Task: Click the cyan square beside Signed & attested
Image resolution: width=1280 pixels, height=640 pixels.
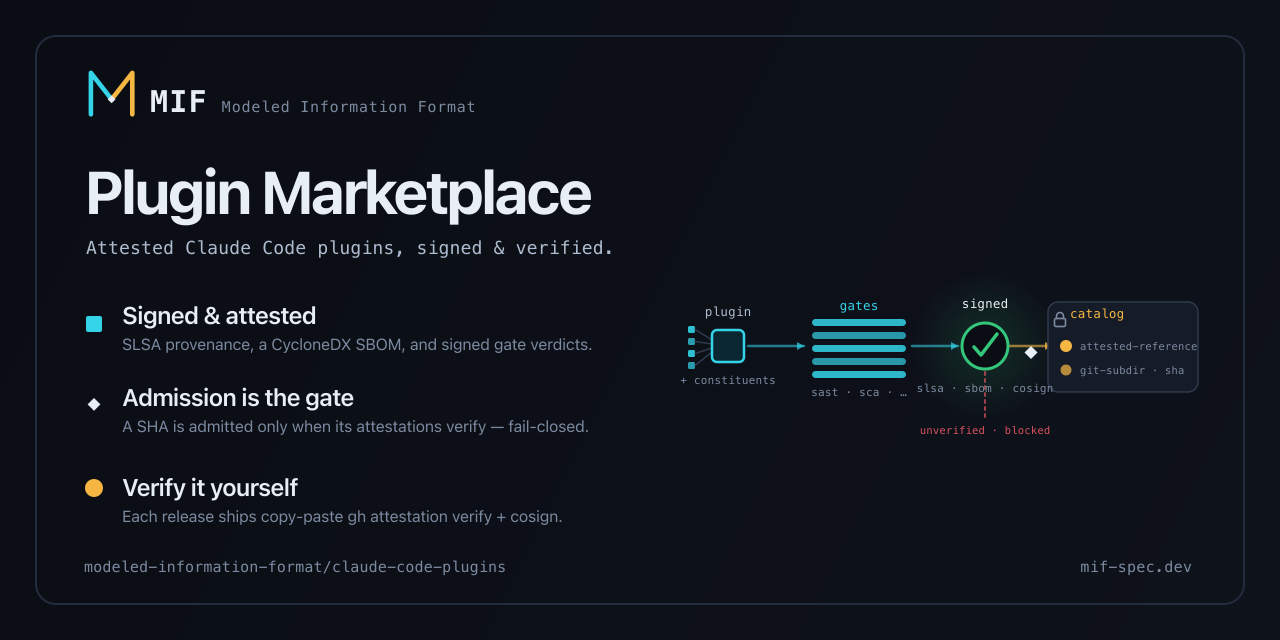Action: 94,324
